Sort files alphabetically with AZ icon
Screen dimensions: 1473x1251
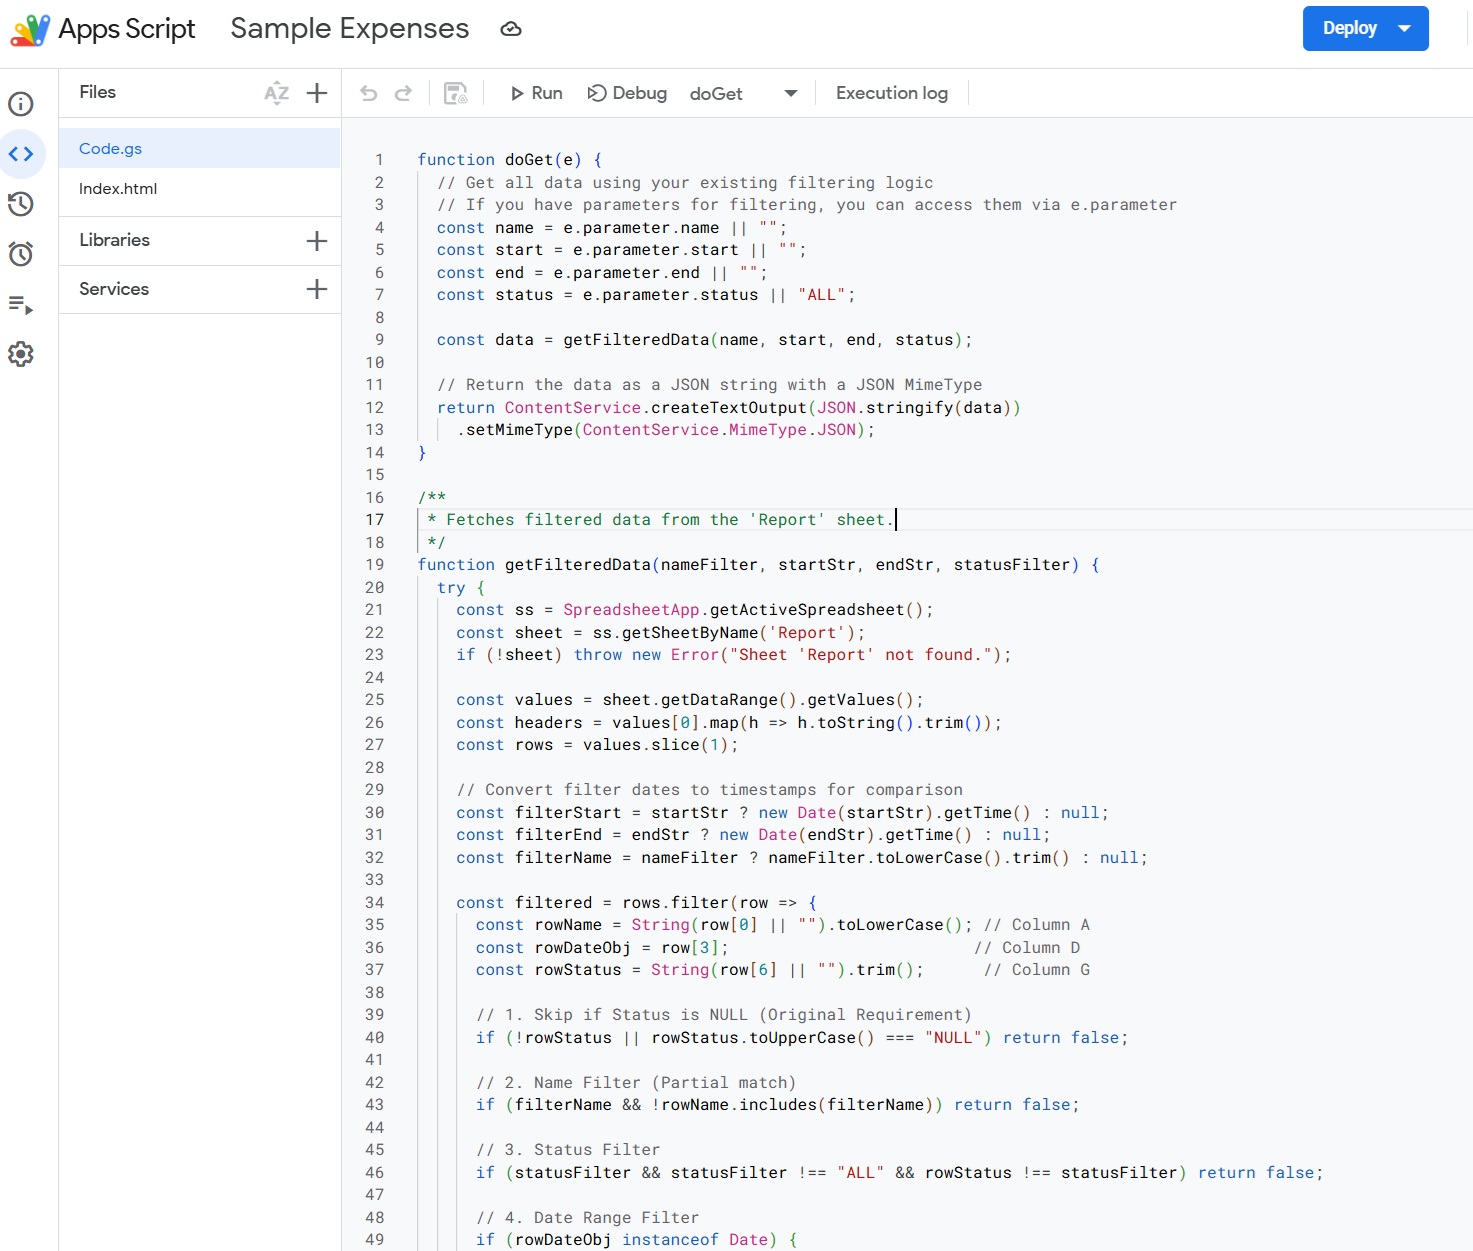276,93
